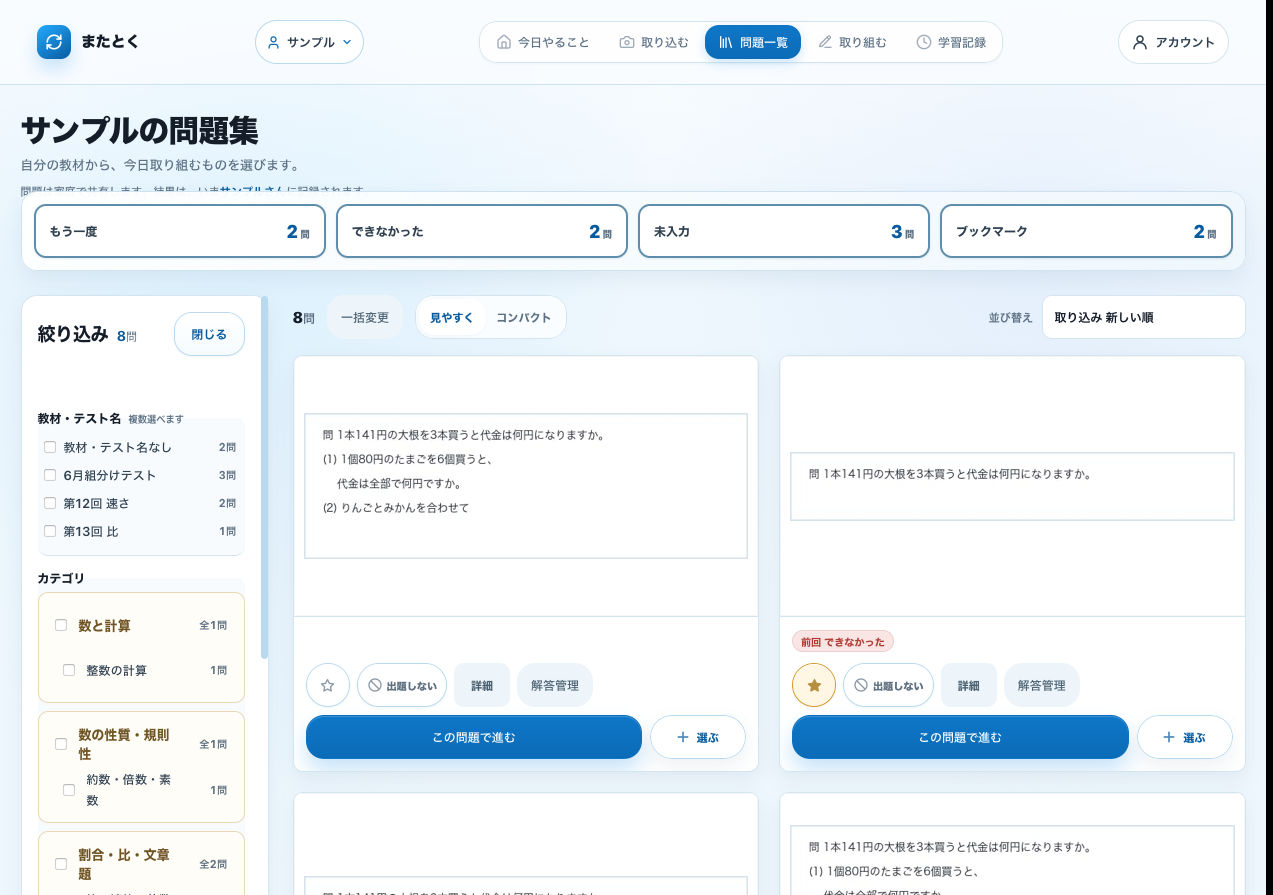
Task: Tick the 整数の計算 subcategory
Action: (x=69, y=670)
